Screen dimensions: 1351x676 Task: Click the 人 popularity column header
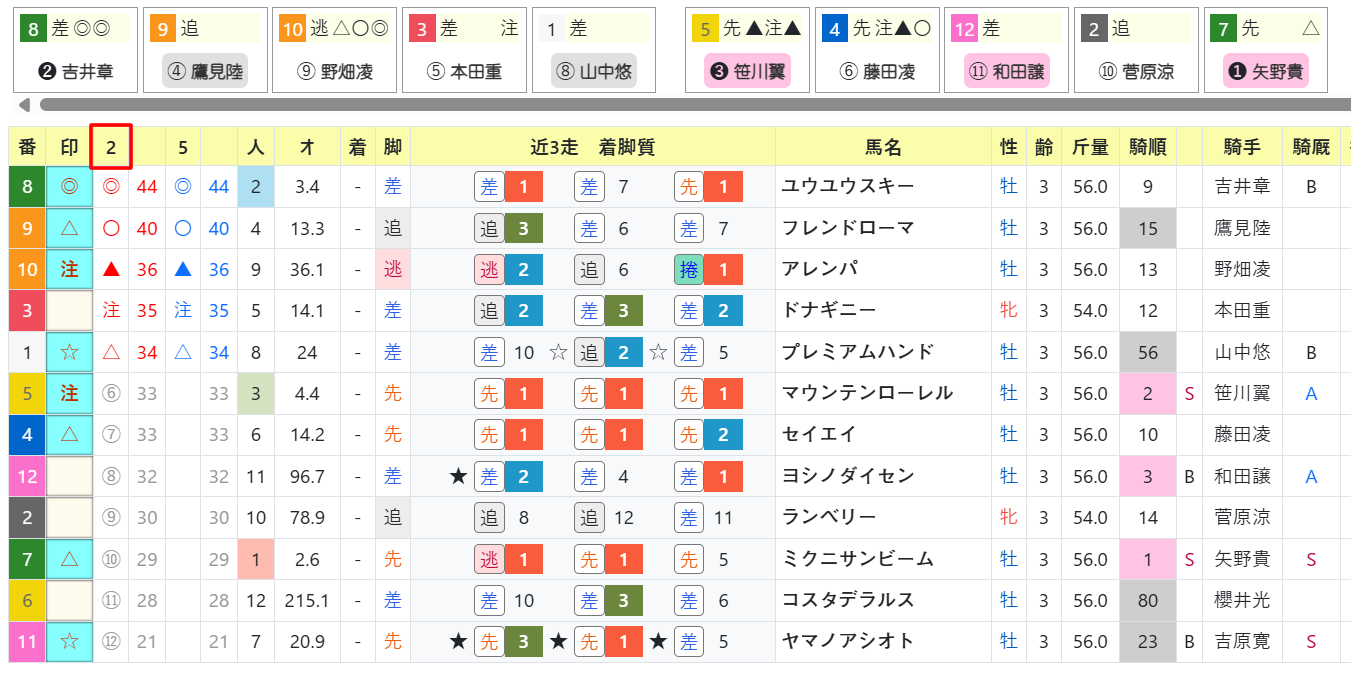pyautogui.click(x=256, y=147)
